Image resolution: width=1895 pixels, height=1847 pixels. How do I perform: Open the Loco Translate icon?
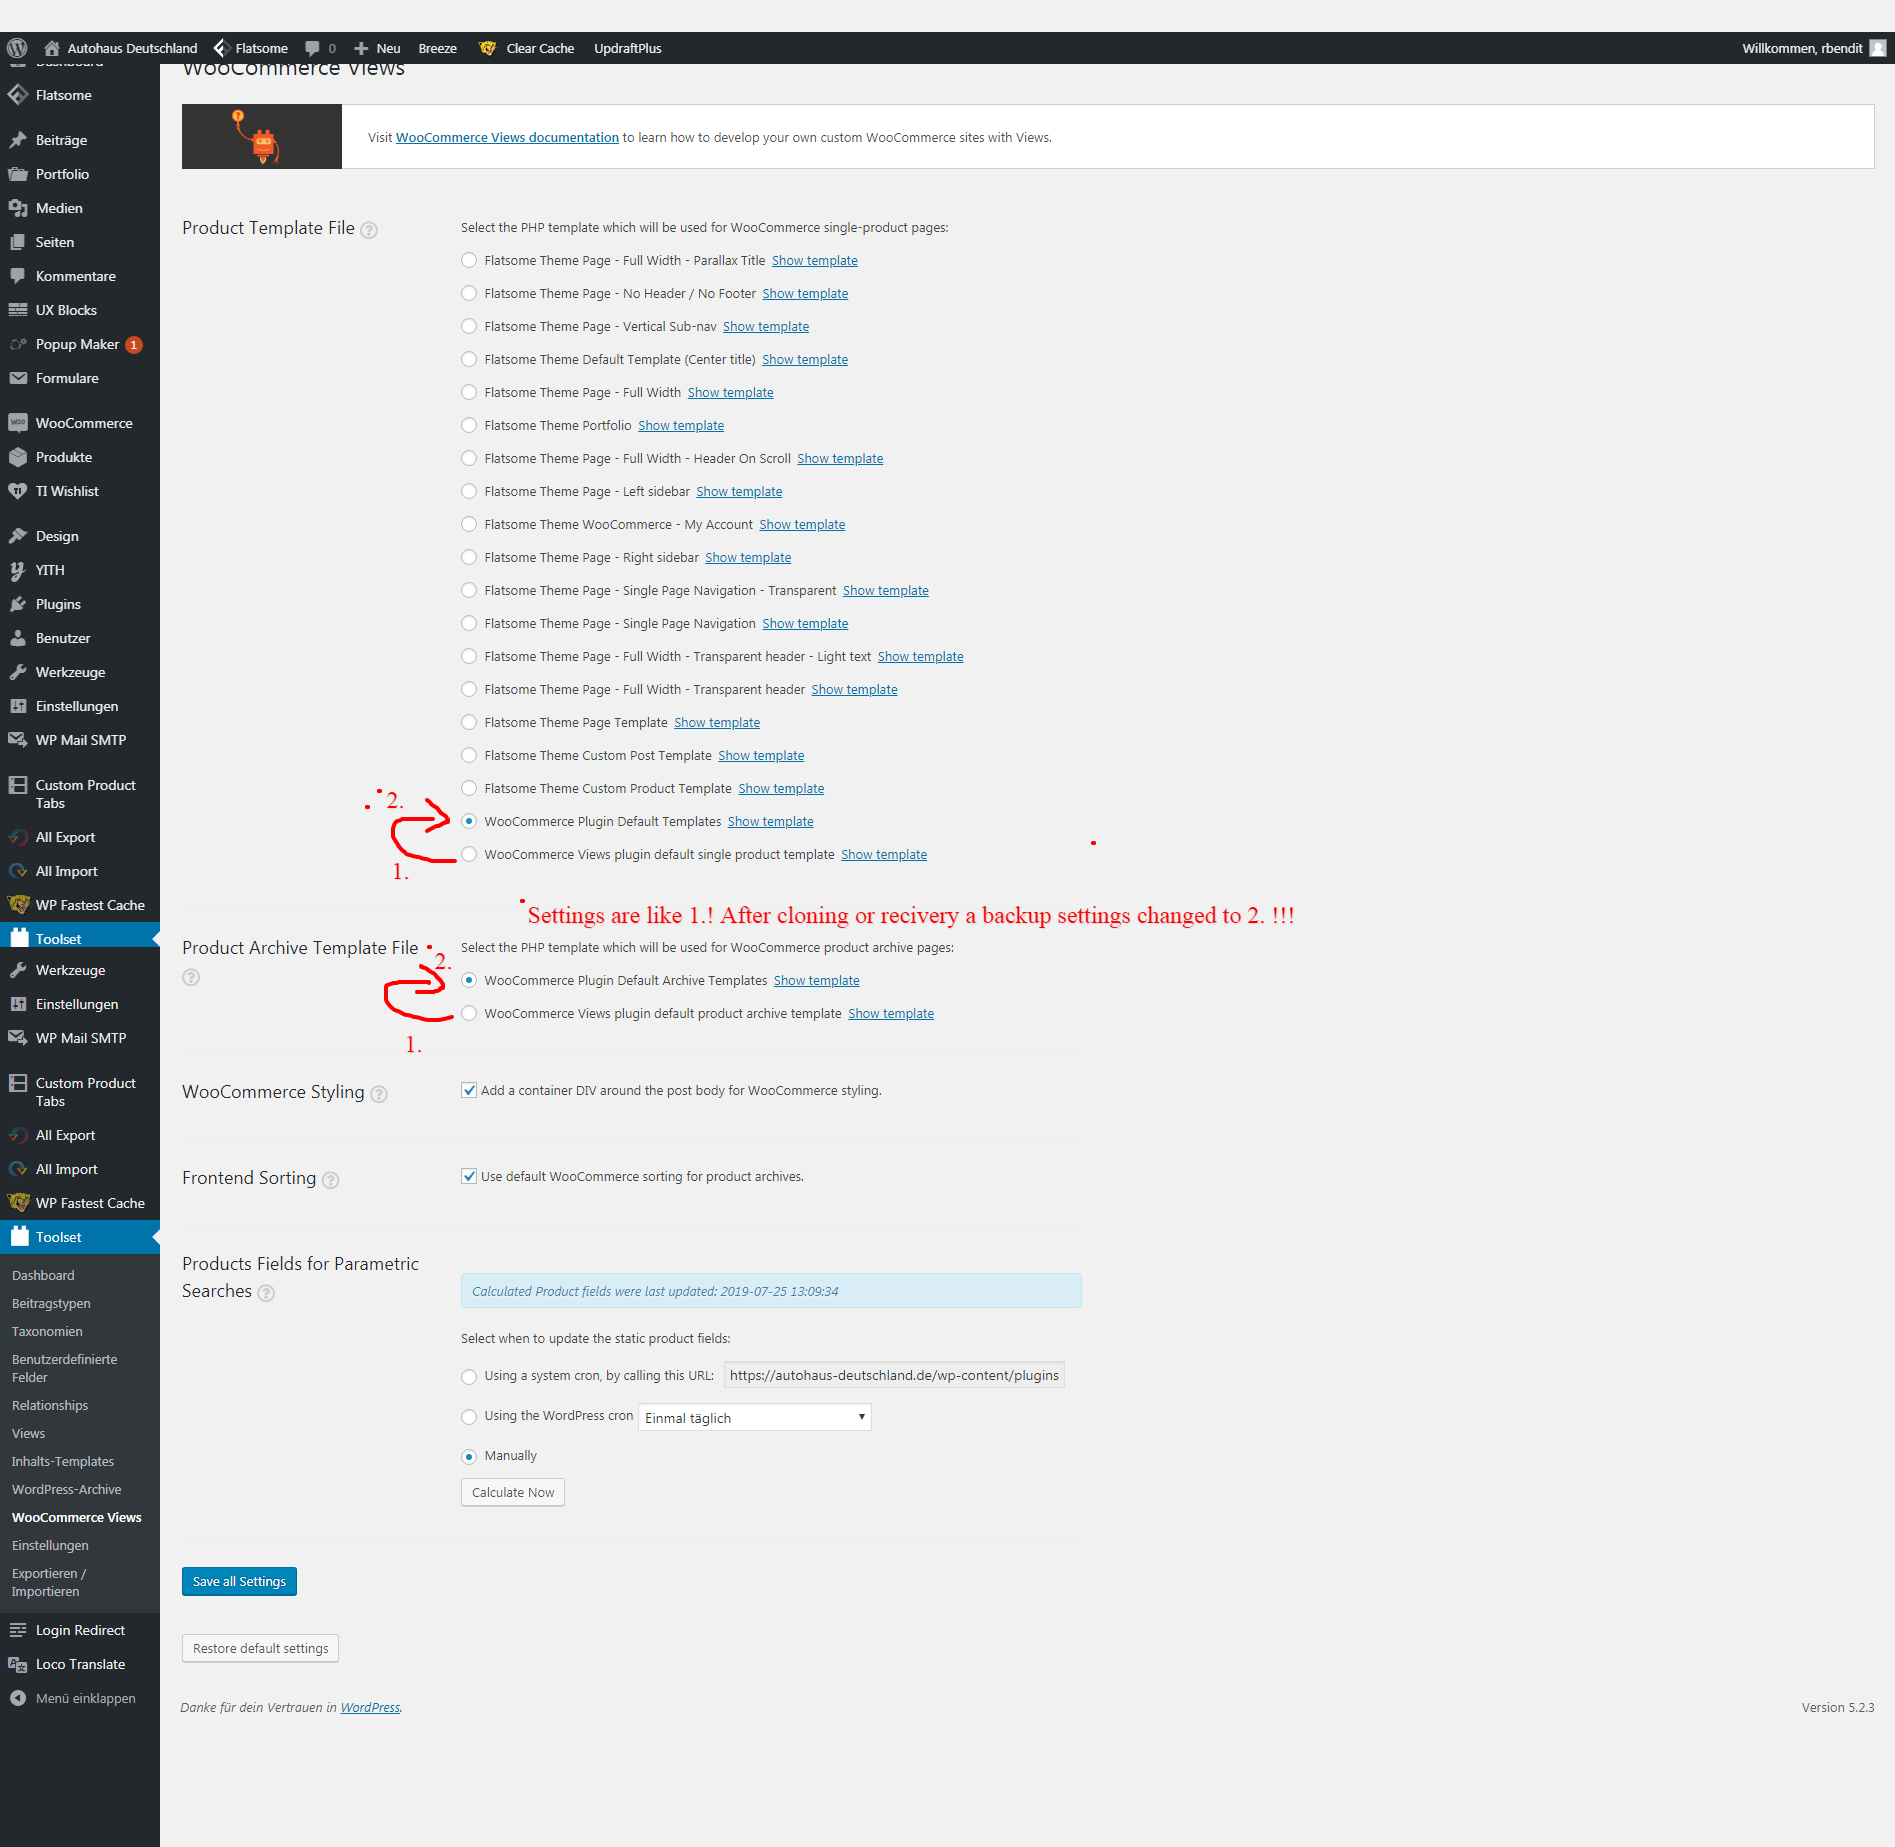coord(18,1664)
